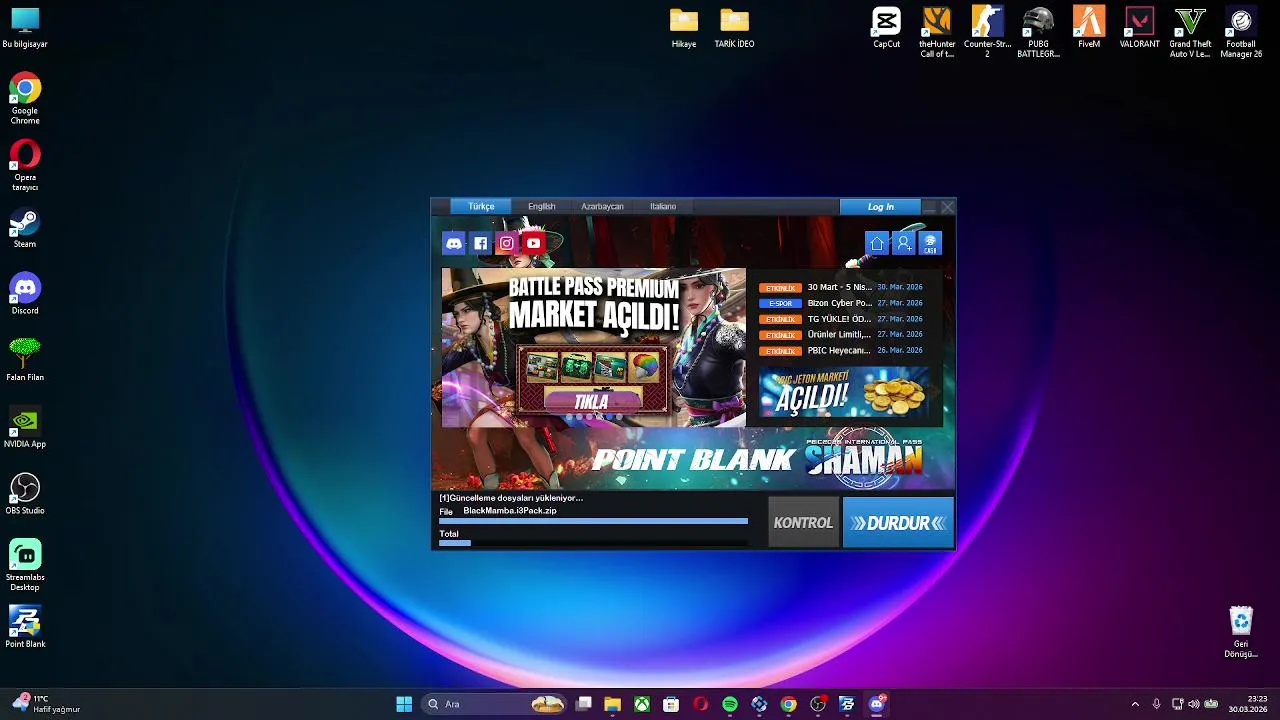Switch to the English language tab
The image size is (1280, 720).
click(x=541, y=206)
